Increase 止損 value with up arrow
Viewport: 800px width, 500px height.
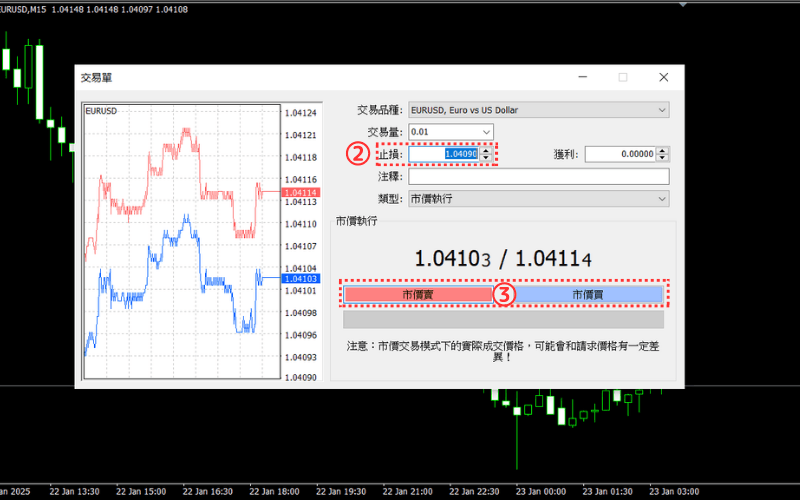[486, 150]
